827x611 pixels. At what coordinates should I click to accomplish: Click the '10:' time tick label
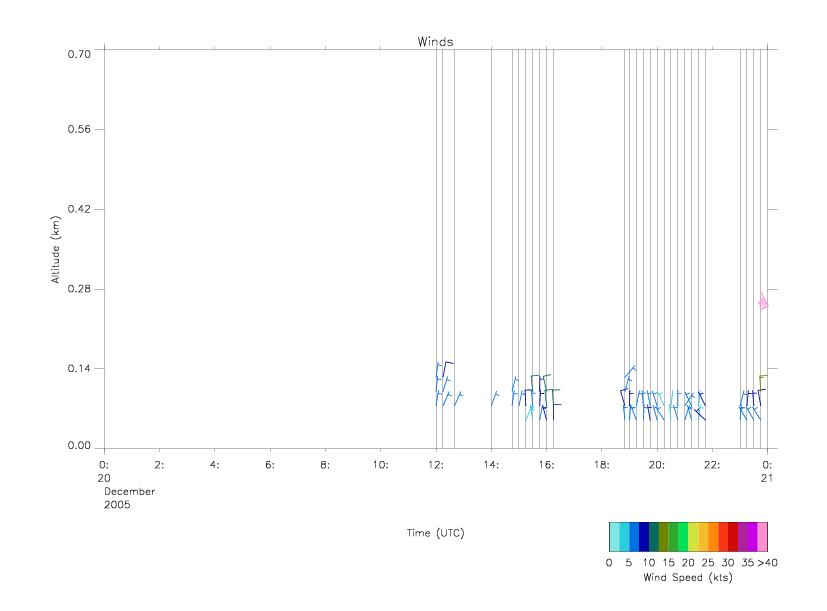coord(380,465)
